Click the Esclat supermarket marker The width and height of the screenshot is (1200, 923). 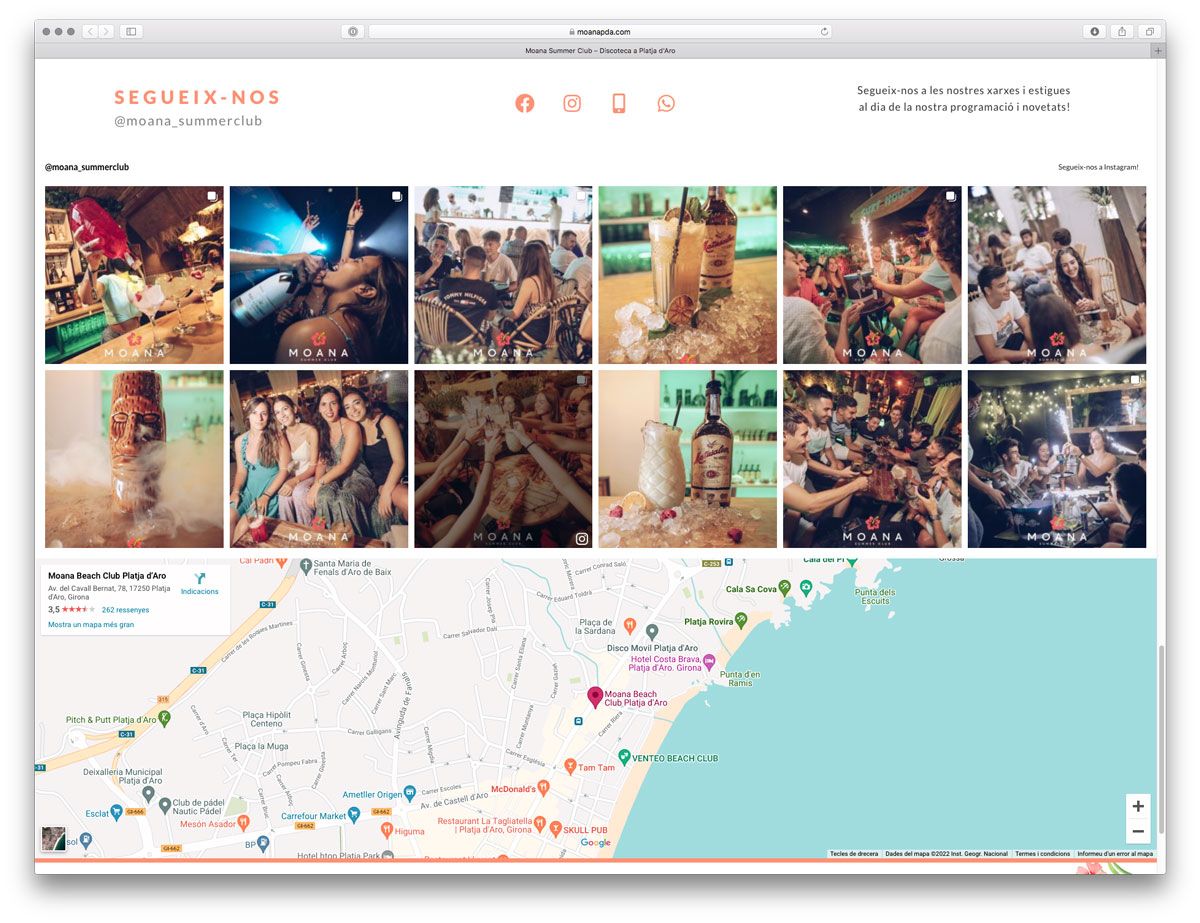[x=118, y=813]
